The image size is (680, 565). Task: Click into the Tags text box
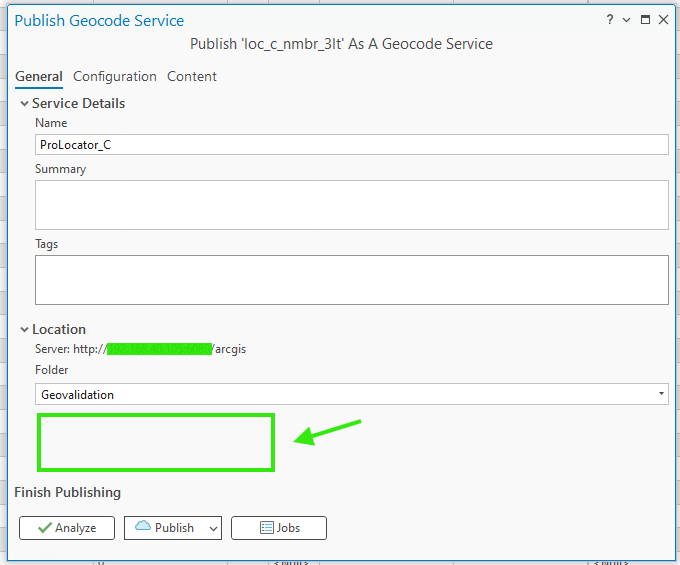[x=351, y=280]
